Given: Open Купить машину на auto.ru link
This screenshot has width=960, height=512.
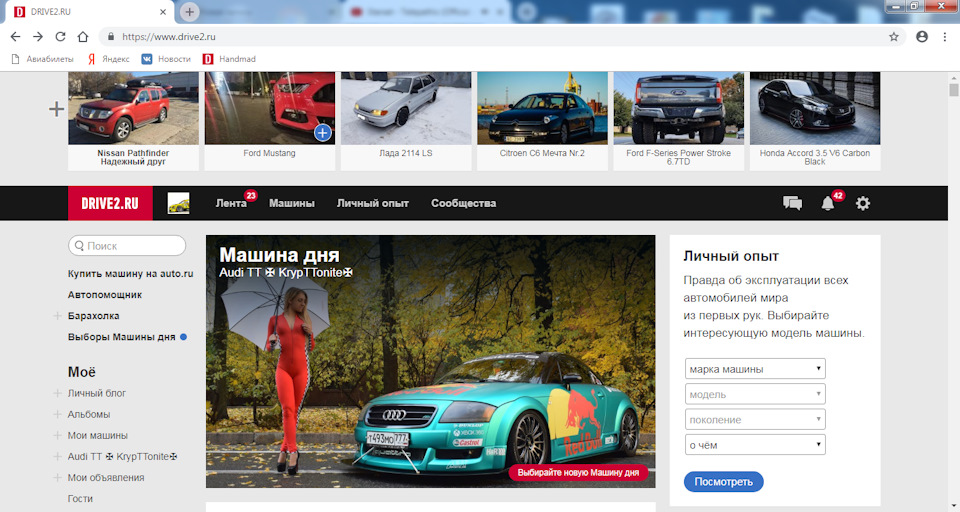Looking at the screenshot, I should click(x=130, y=274).
